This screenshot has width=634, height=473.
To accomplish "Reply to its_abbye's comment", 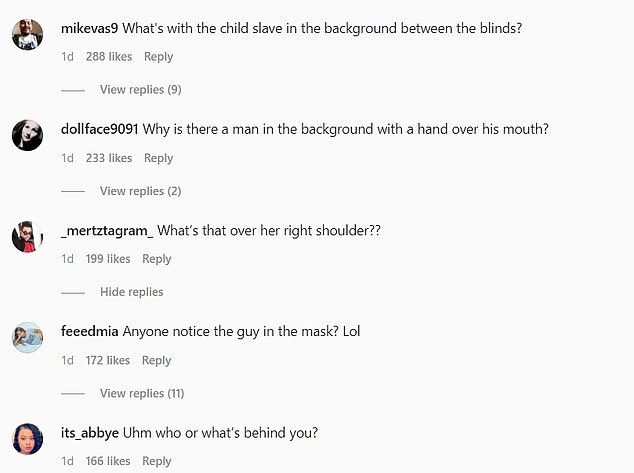I will pyautogui.click(x=157, y=461).
